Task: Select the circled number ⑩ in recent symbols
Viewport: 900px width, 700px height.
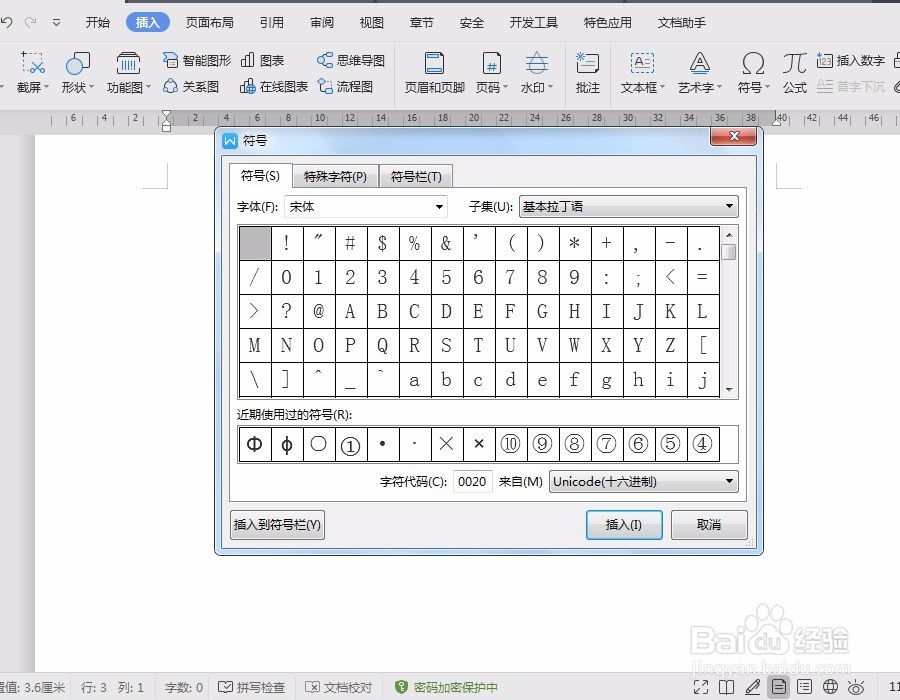Action: (x=511, y=443)
